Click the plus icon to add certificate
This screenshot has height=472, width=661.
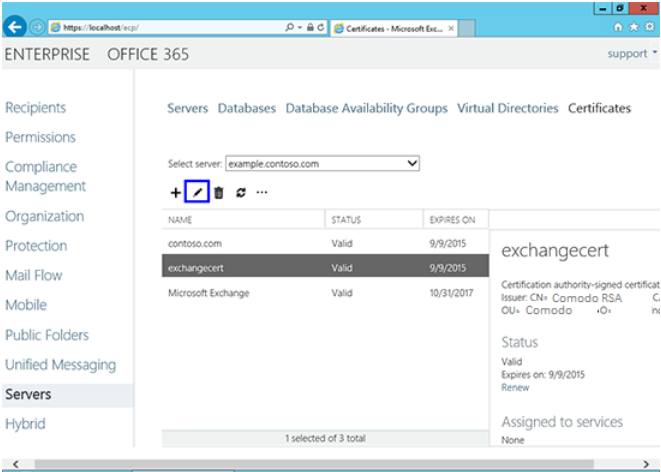[175, 193]
